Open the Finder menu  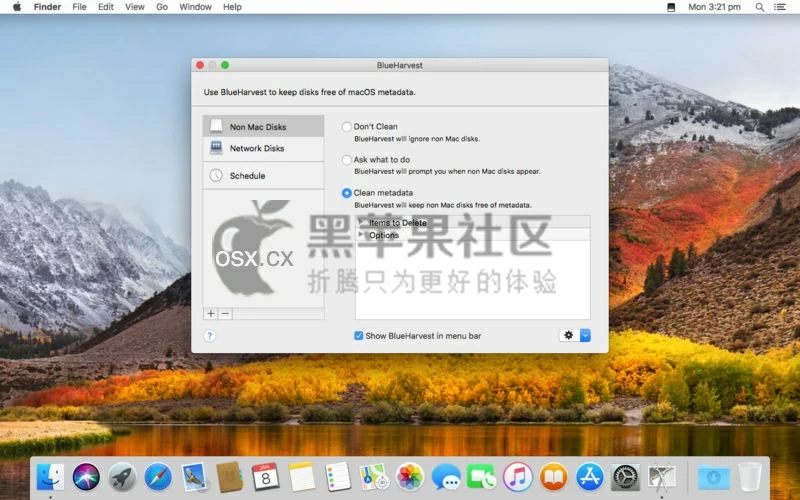pyautogui.click(x=47, y=7)
